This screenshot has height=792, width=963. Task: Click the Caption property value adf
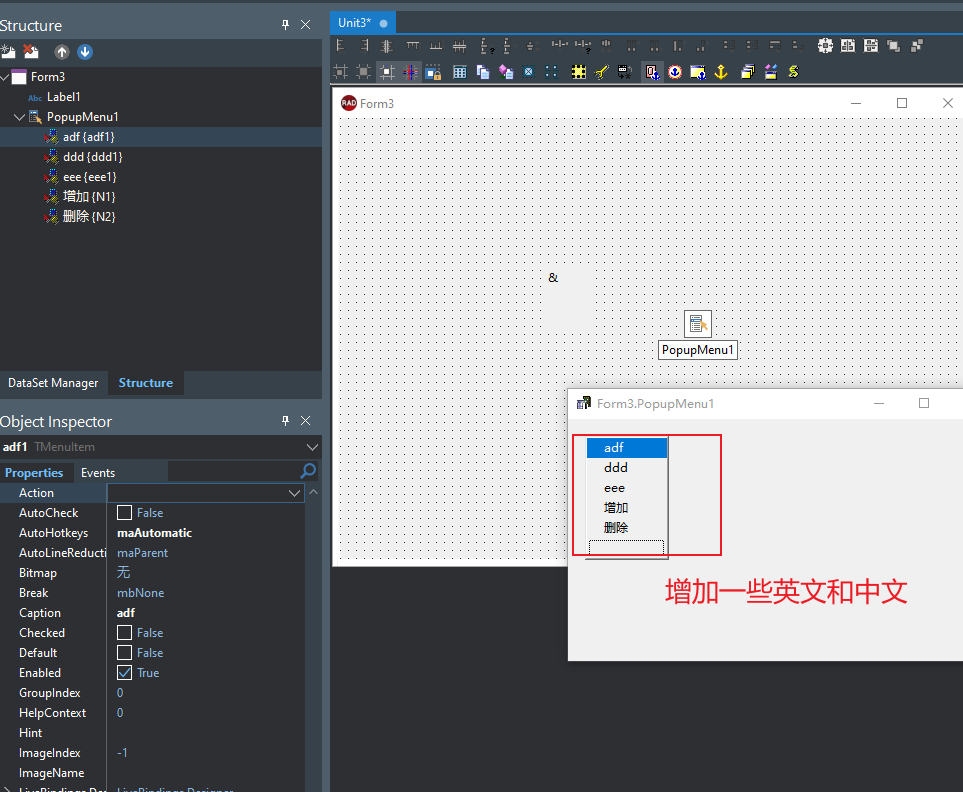pyautogui.click(x=126, y=613)
